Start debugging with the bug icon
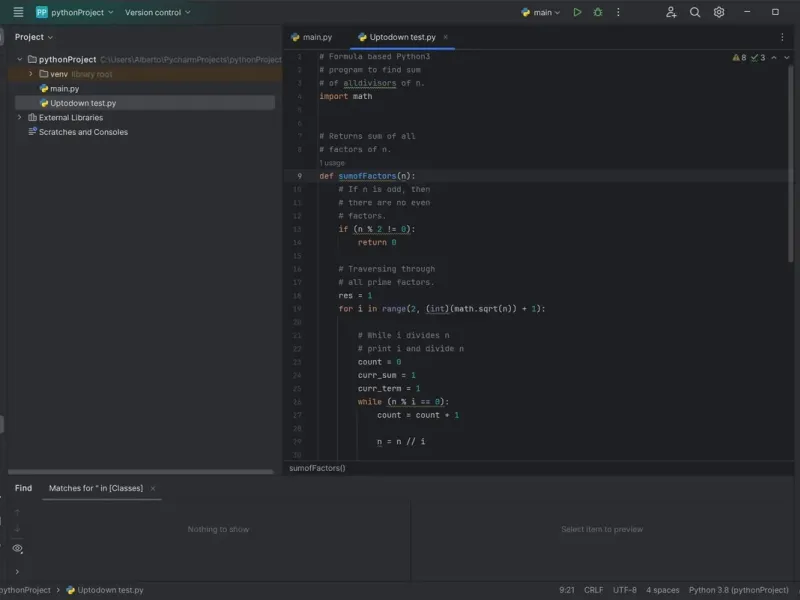The height and width of the screenshot is (600, 800). pos(598,12)
